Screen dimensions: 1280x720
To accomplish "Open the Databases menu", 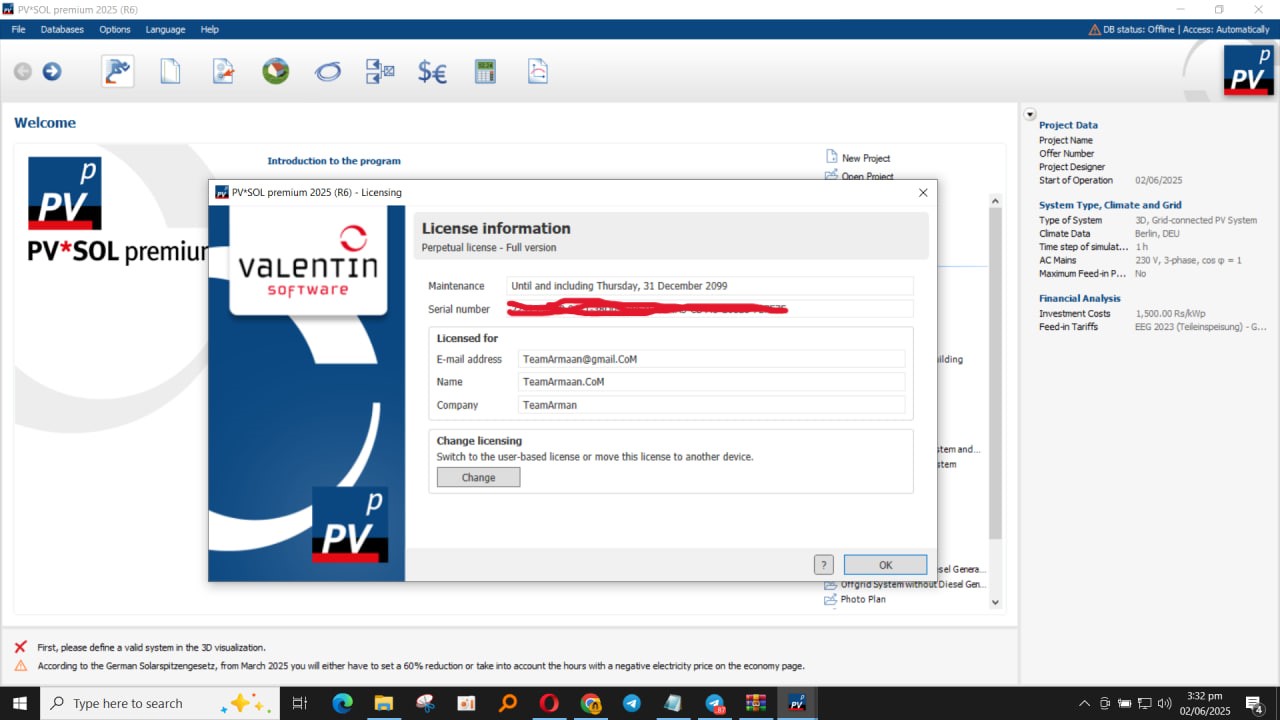I will click(62, 29).
